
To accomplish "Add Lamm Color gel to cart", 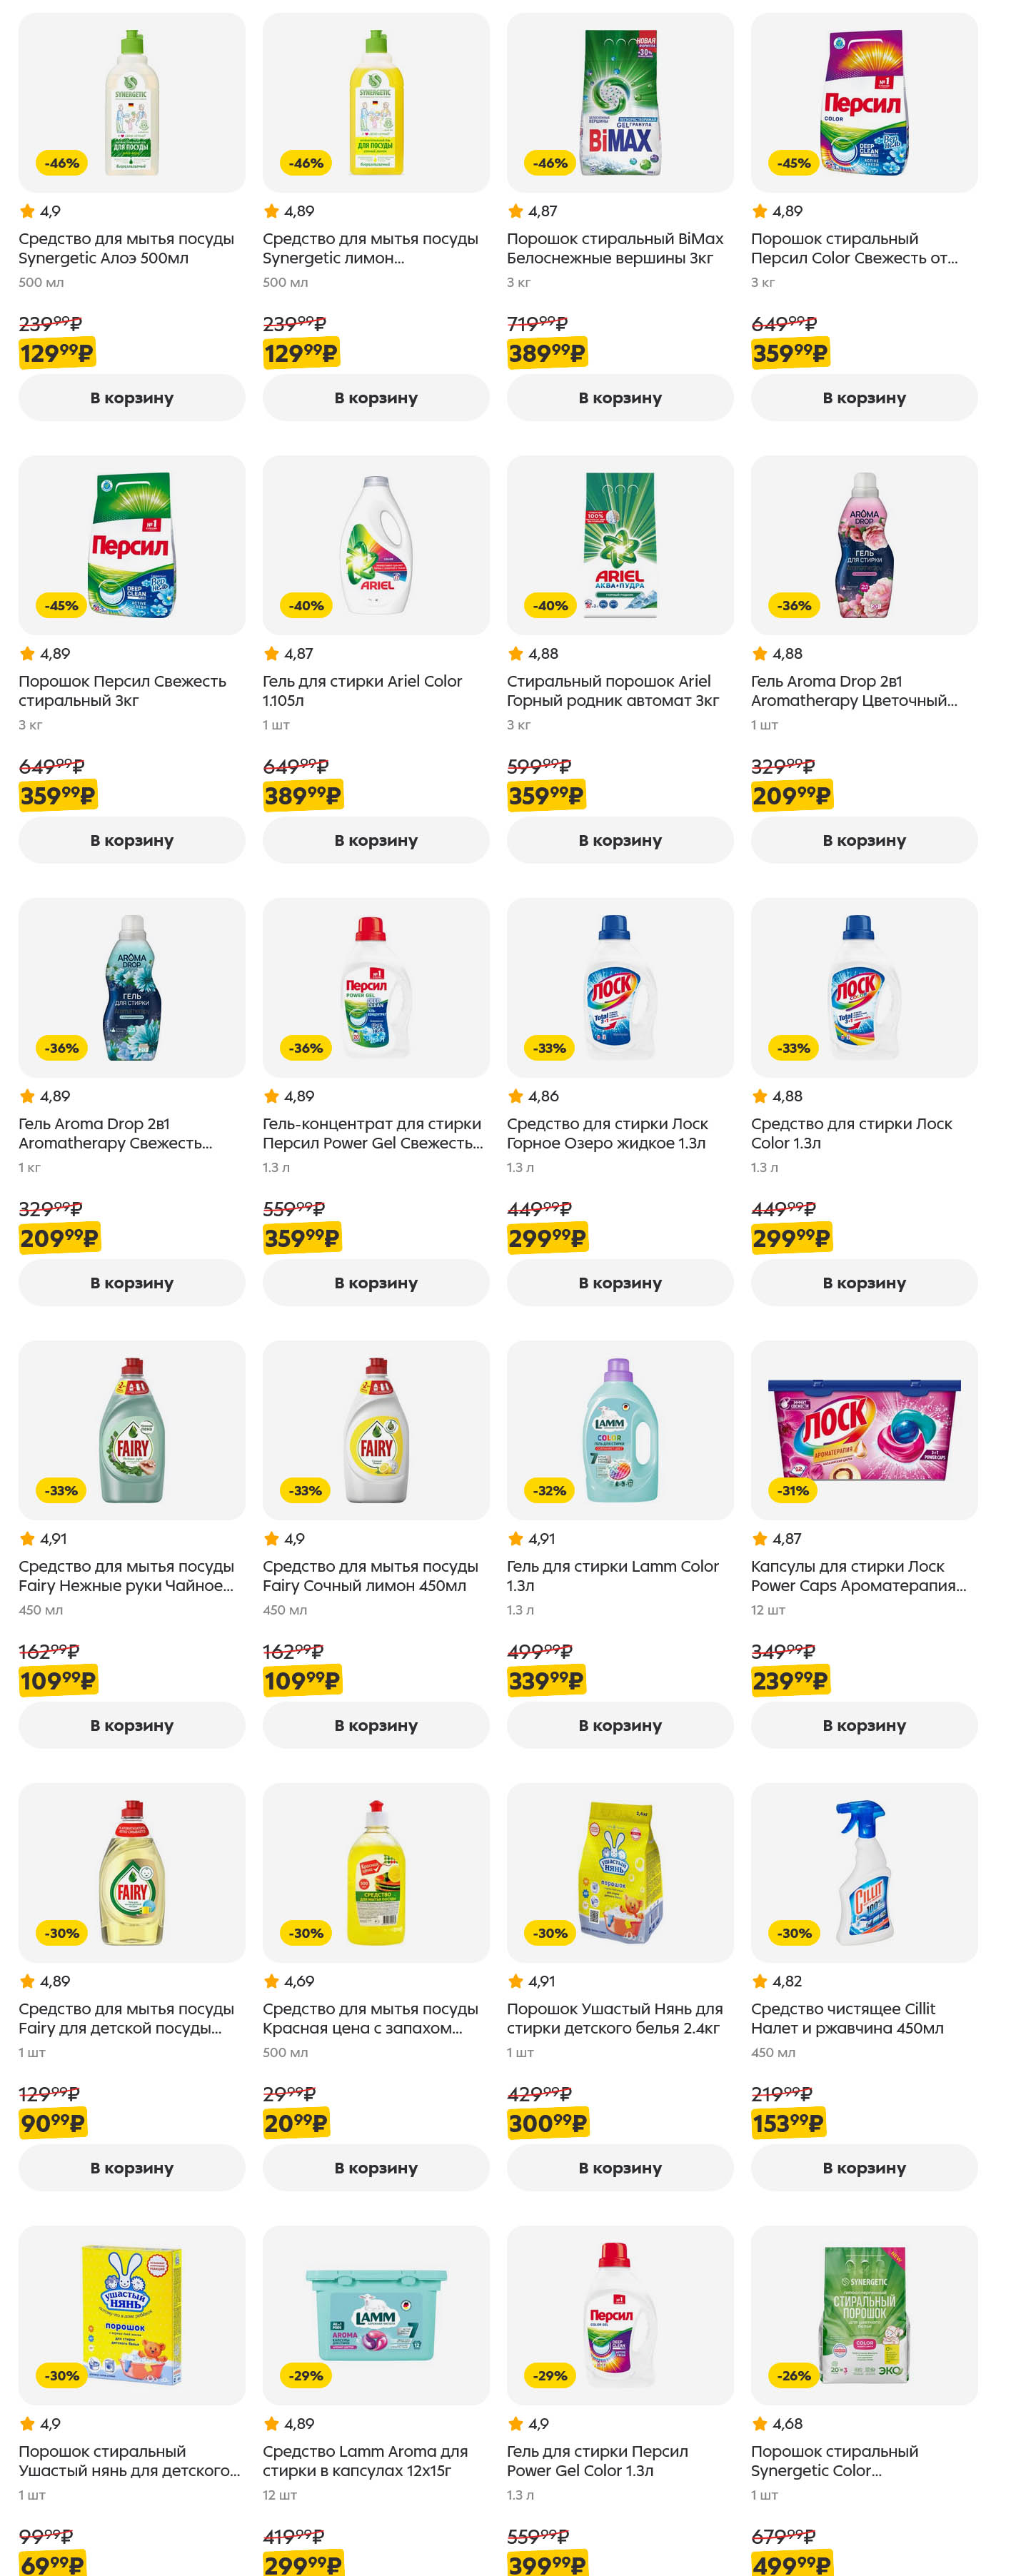I will coord(619,1725).
